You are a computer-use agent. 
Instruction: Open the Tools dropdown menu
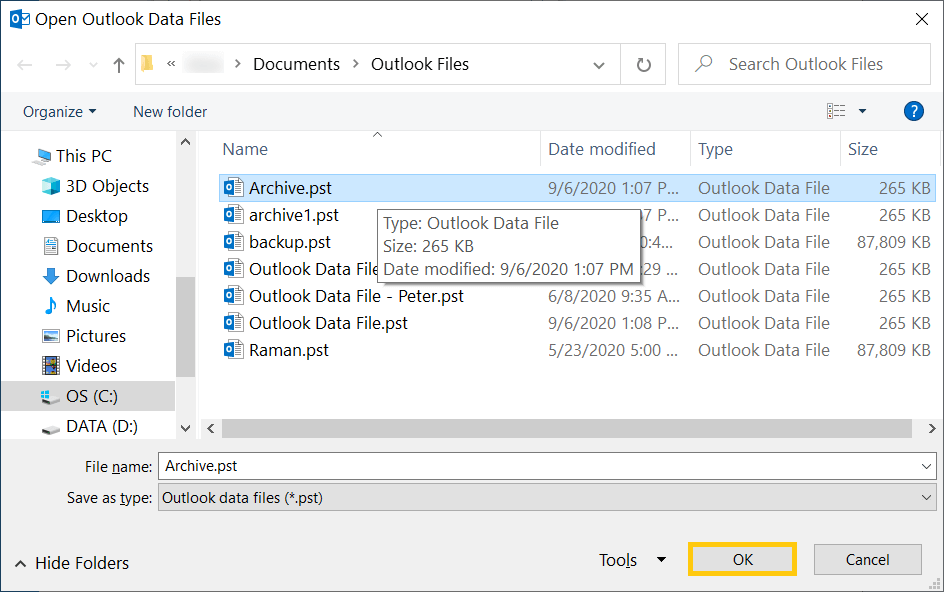click(x=632, y=560)
